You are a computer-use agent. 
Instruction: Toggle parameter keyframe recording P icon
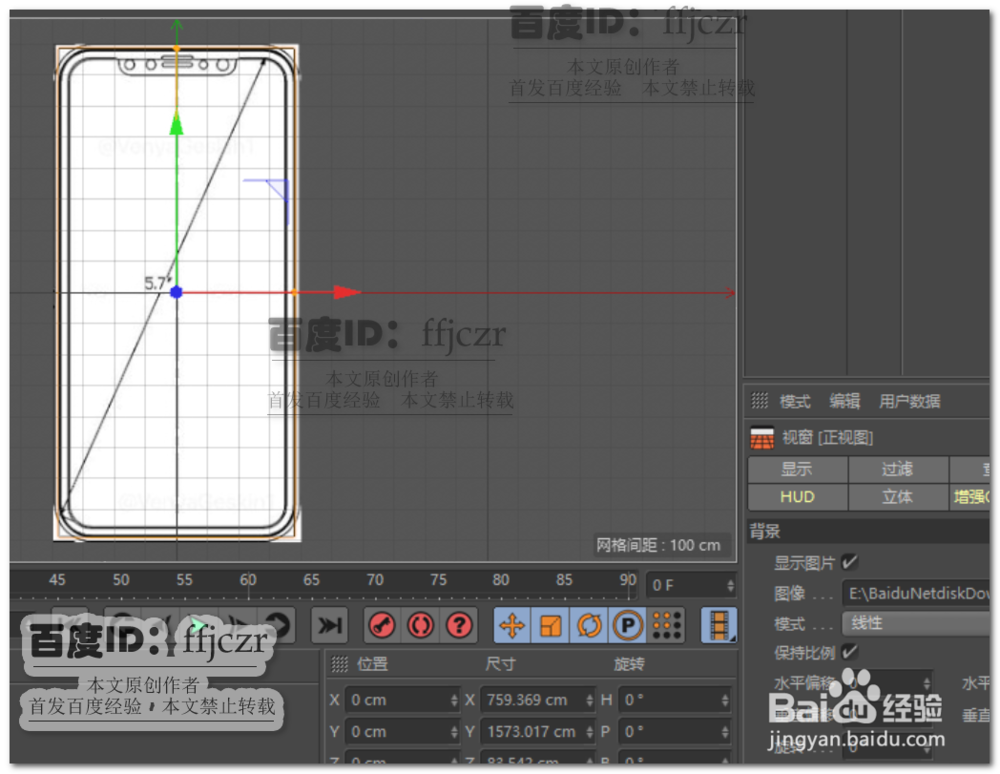(628, 625)
